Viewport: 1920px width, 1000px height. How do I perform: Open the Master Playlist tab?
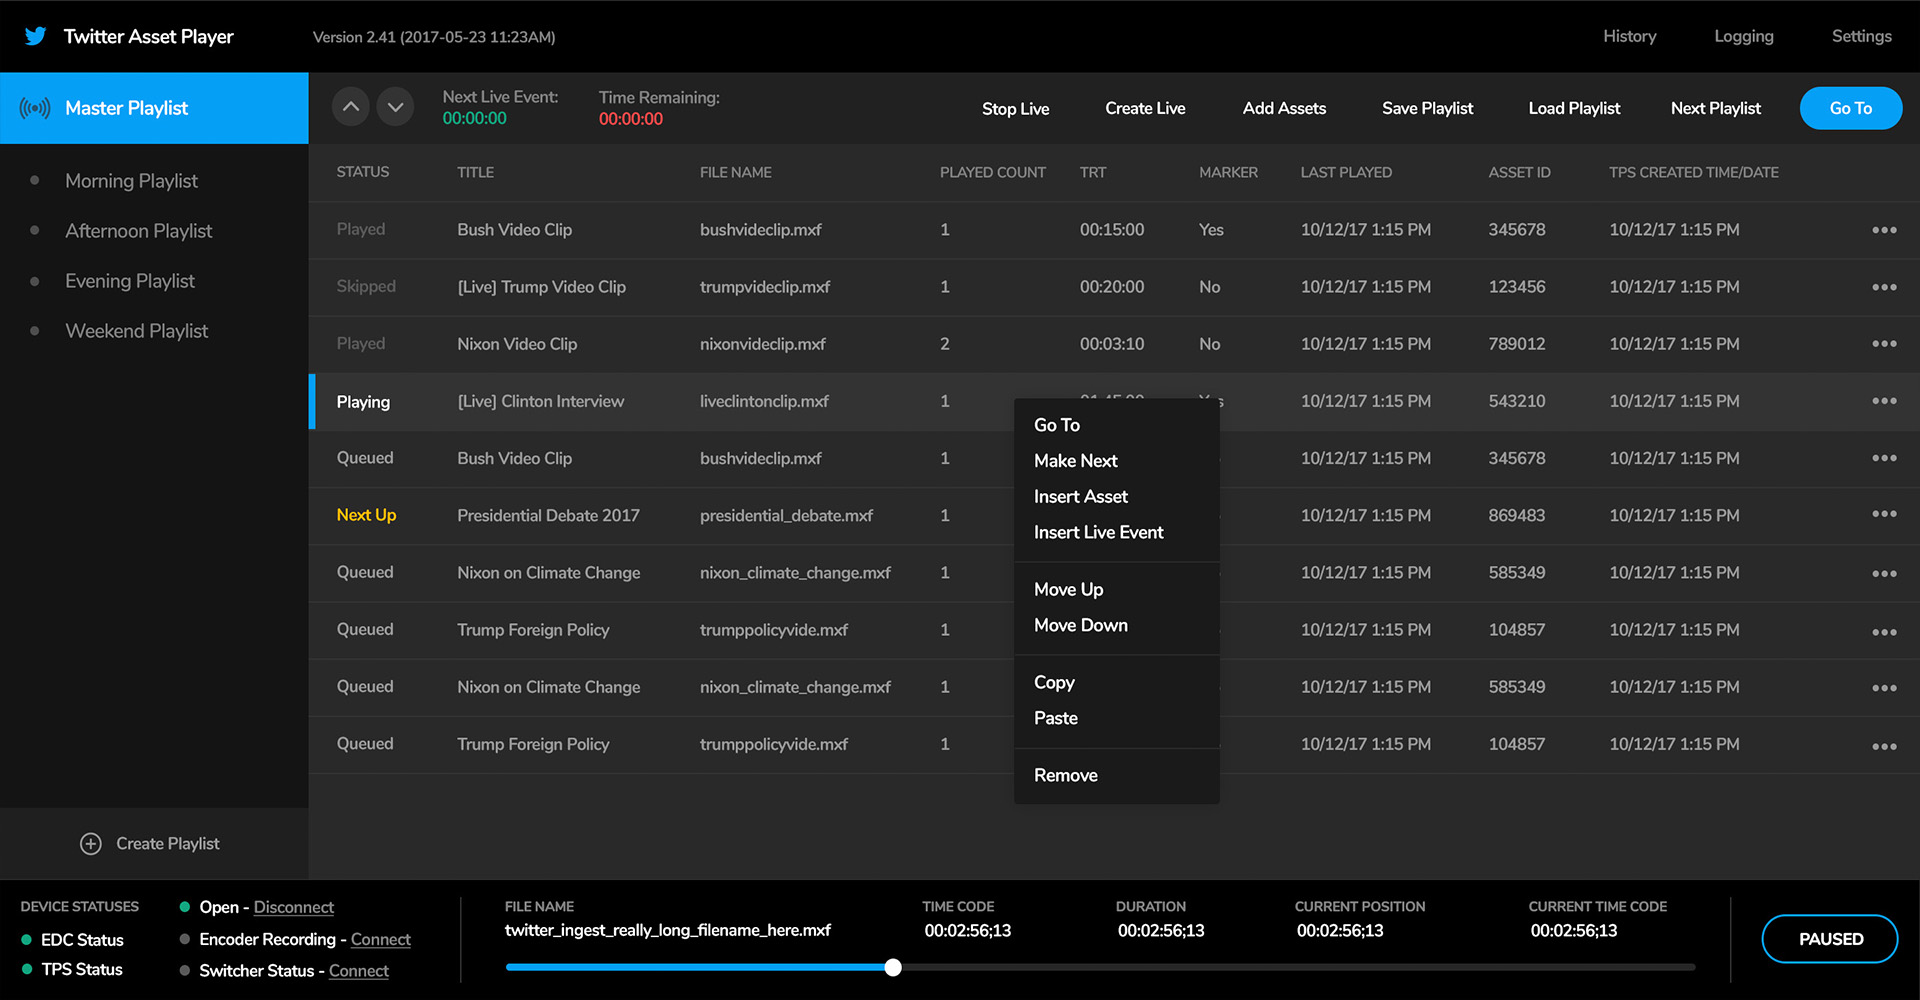tap(154, 108)
